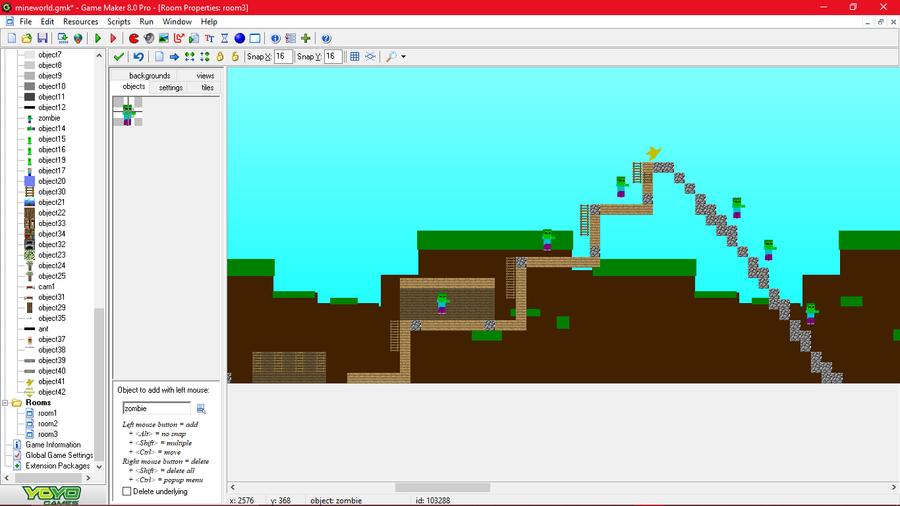Open the Window menu
The width and height of the screenshot is (900, 506).
pyautogui.click(x=177, y=22)
